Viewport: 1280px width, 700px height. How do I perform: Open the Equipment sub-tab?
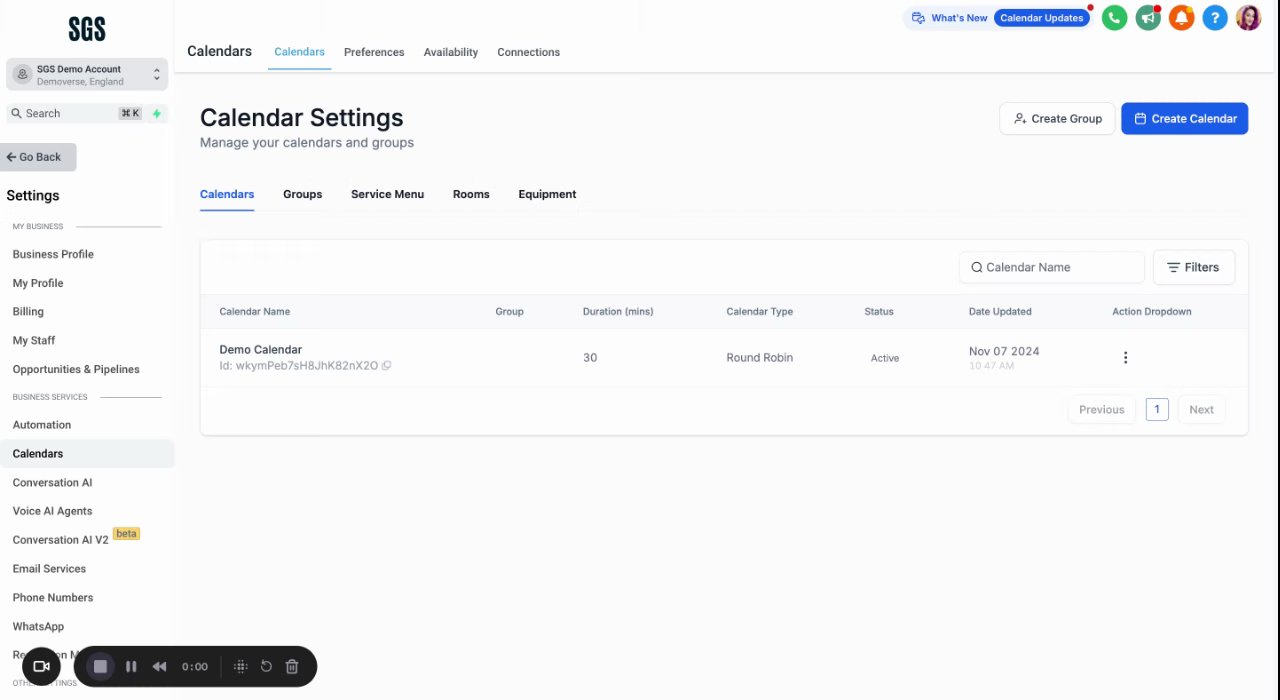[x=547, y=194]
